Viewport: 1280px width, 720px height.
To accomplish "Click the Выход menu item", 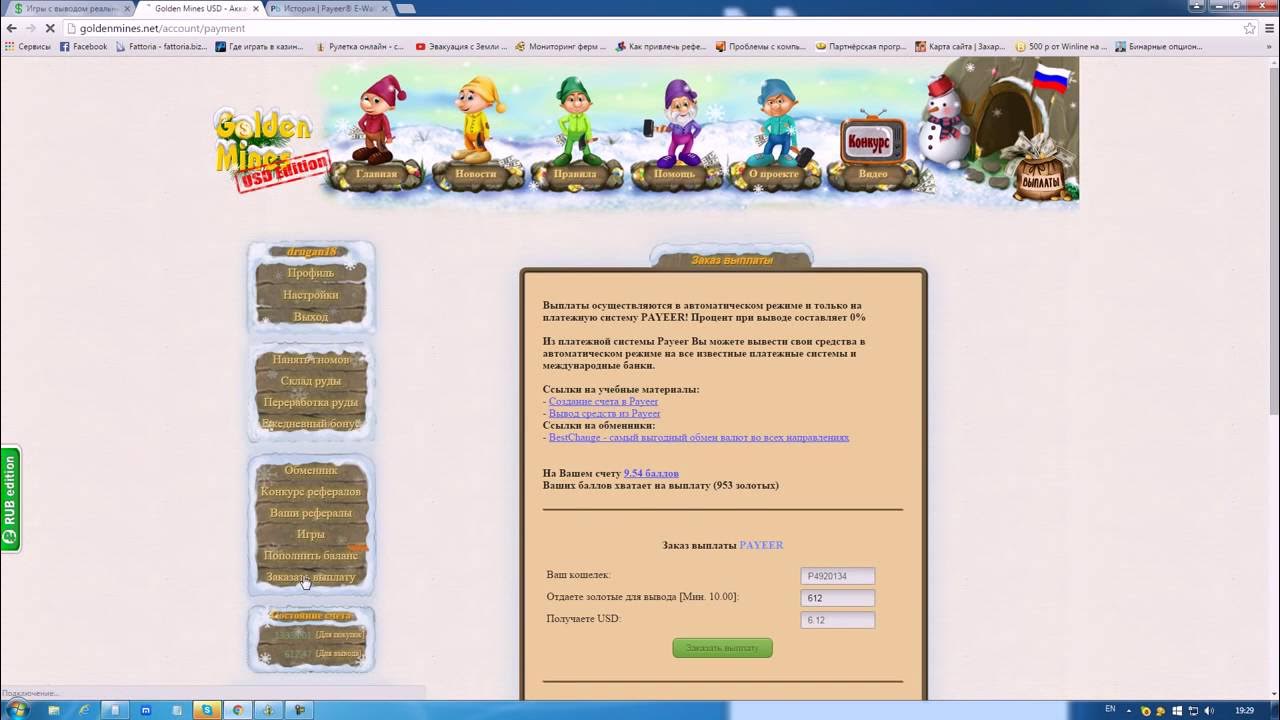I will tap(311, 317).
